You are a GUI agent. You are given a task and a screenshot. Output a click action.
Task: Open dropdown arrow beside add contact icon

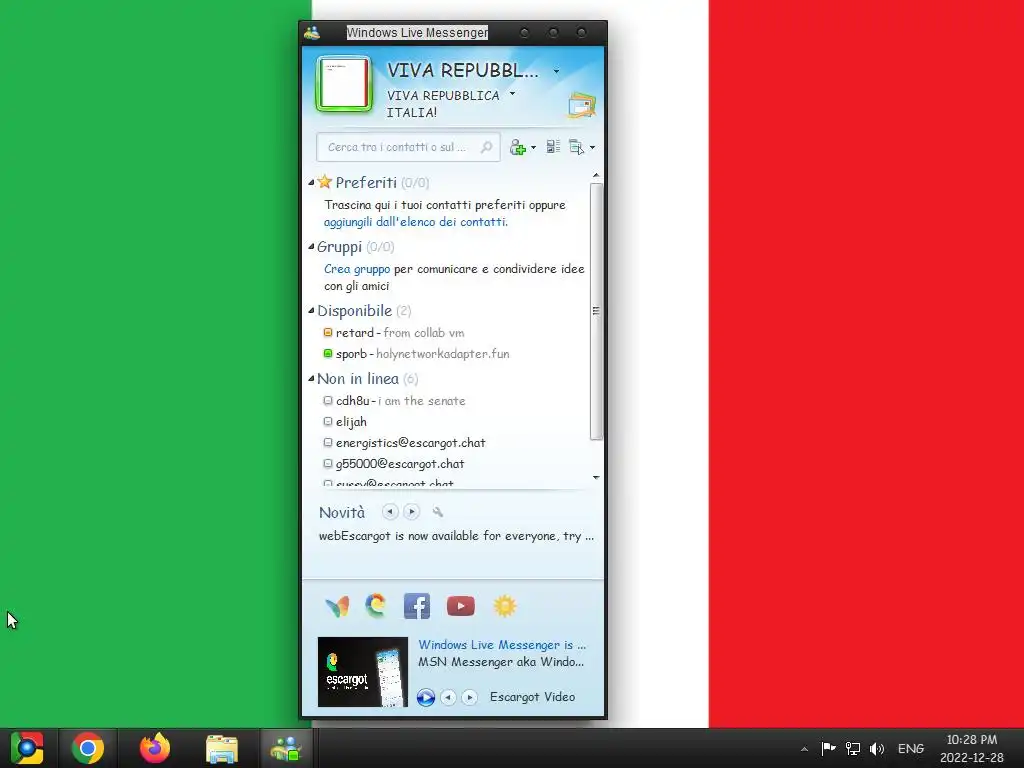point(534,148)
